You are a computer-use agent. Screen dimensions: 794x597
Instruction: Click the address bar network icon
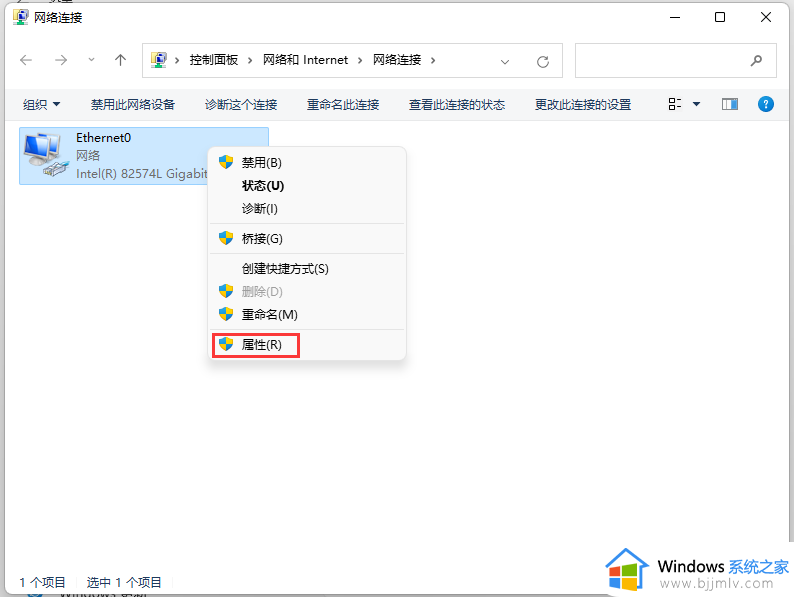(159, 60)
